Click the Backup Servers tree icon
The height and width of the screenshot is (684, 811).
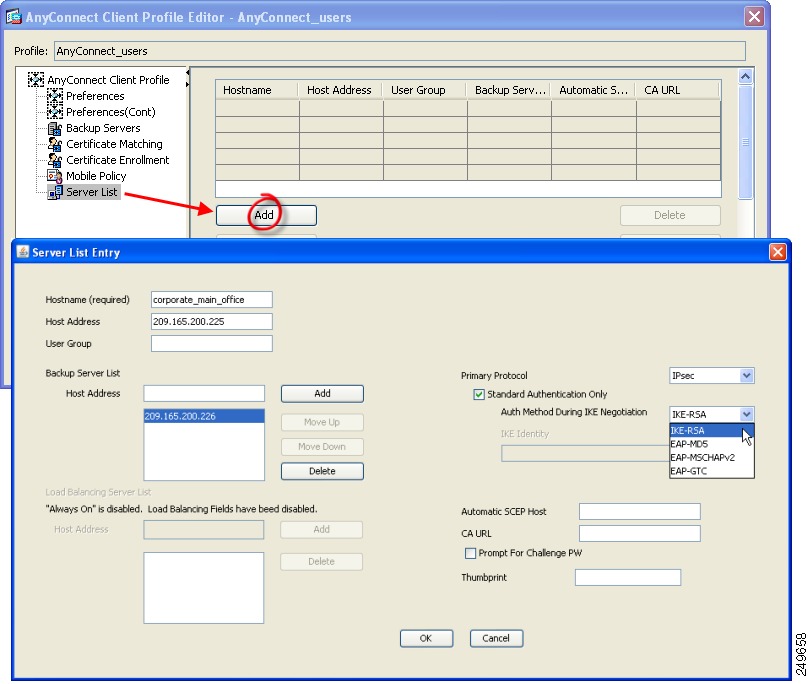pos(54,128)
